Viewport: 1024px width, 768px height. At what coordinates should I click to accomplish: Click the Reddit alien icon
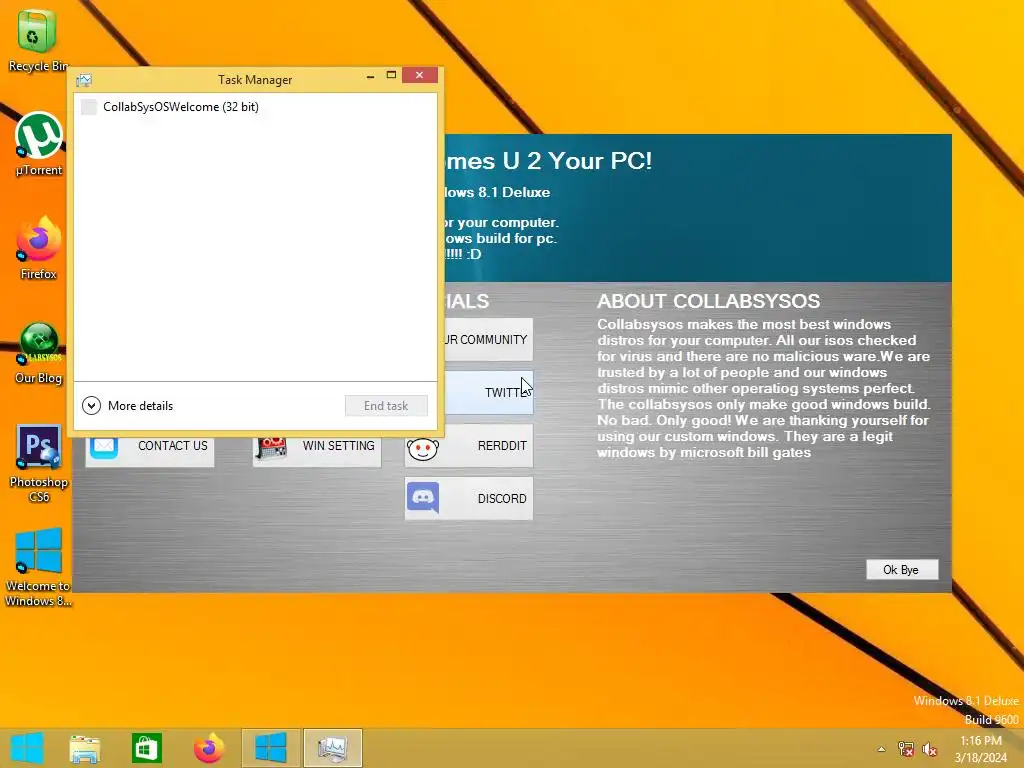(423, 447)
